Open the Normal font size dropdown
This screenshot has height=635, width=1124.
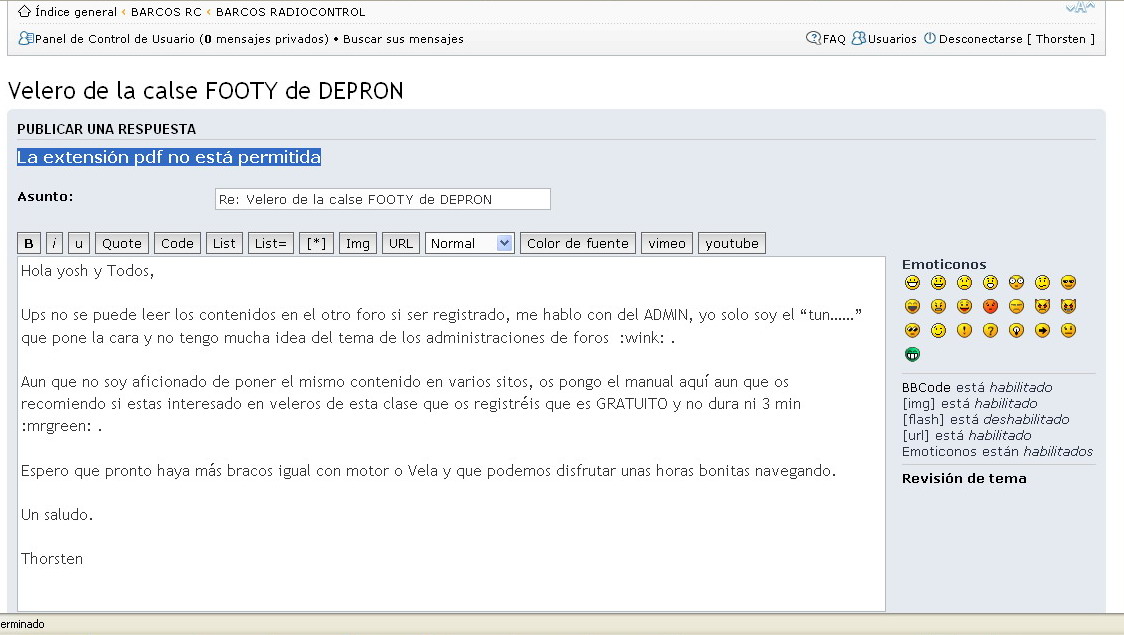469,243
